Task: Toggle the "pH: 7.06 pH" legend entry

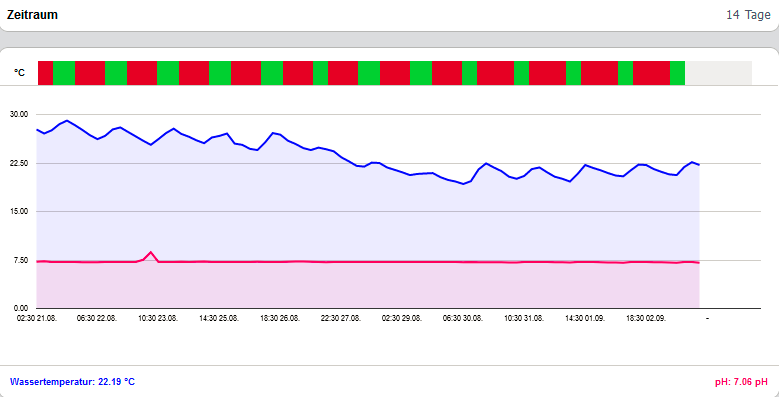Action: [741, 382]
